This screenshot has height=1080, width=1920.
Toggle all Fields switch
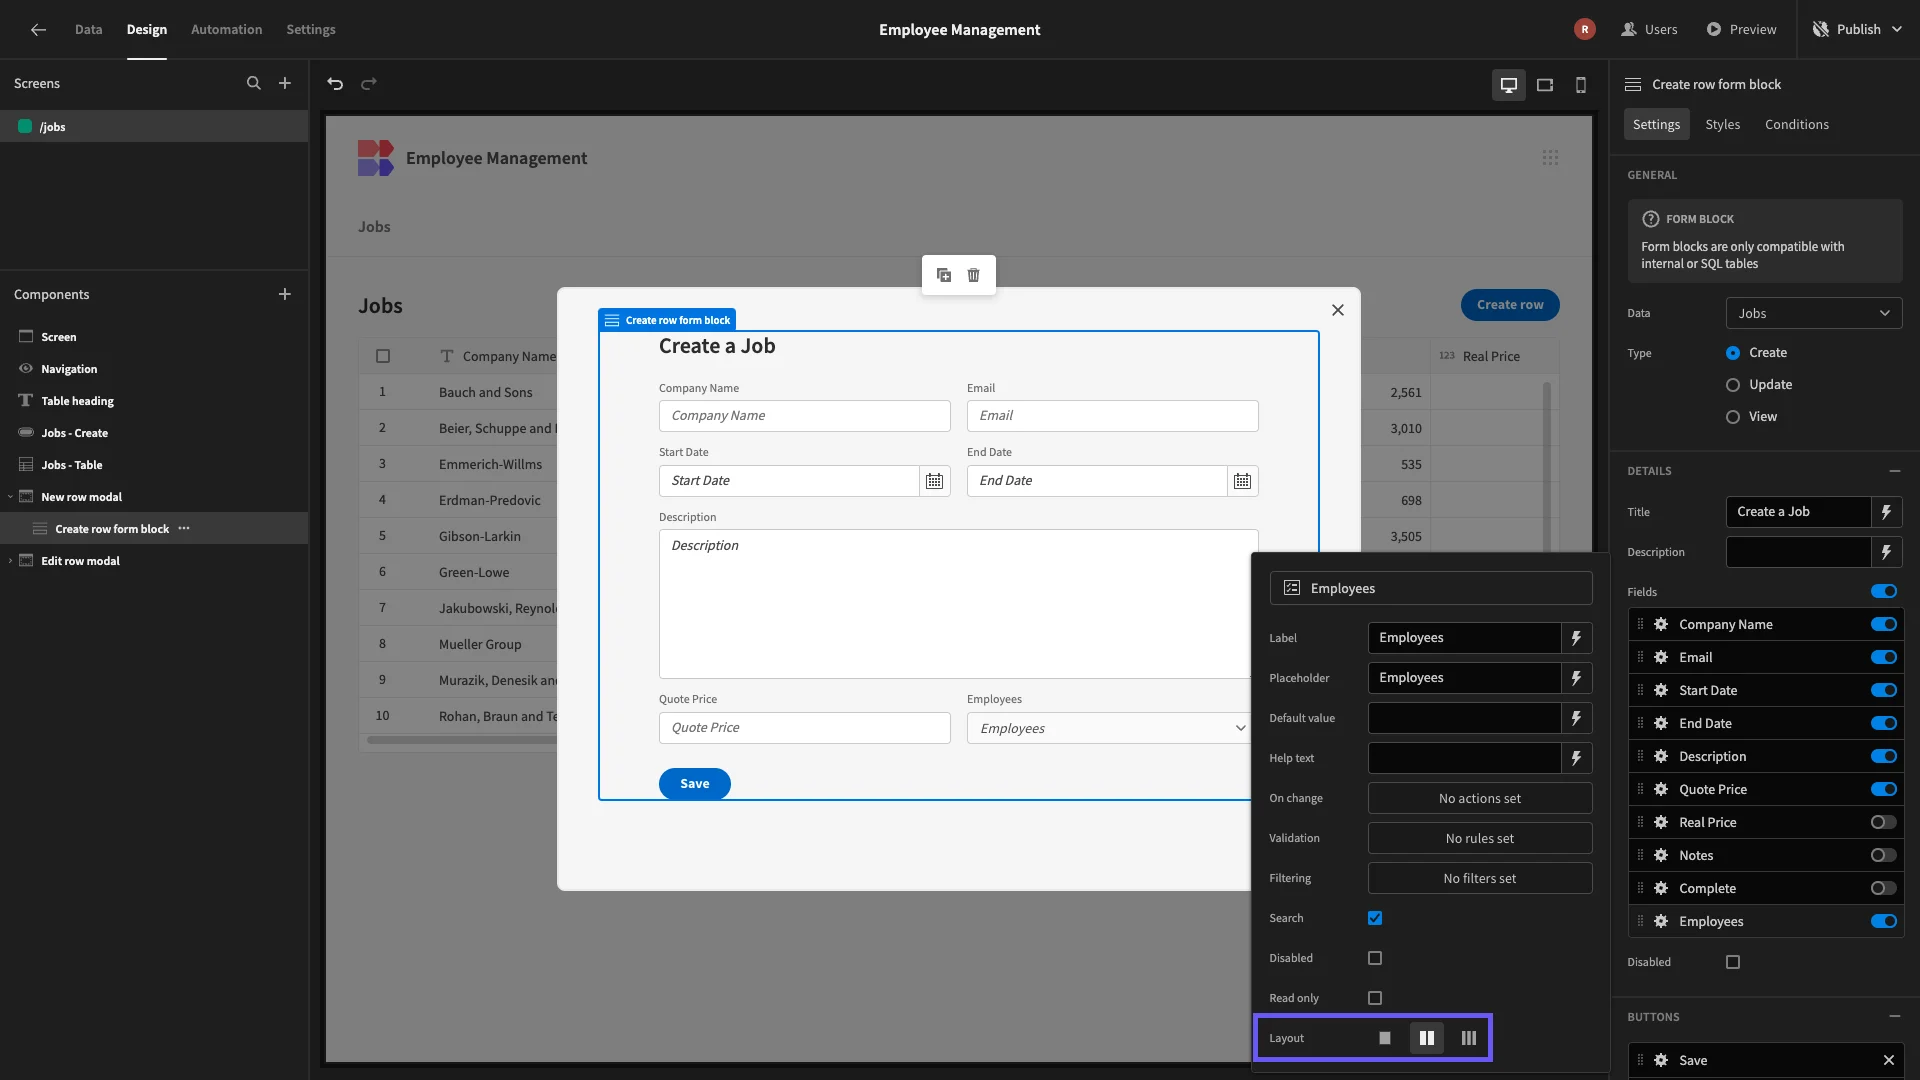1884,591
